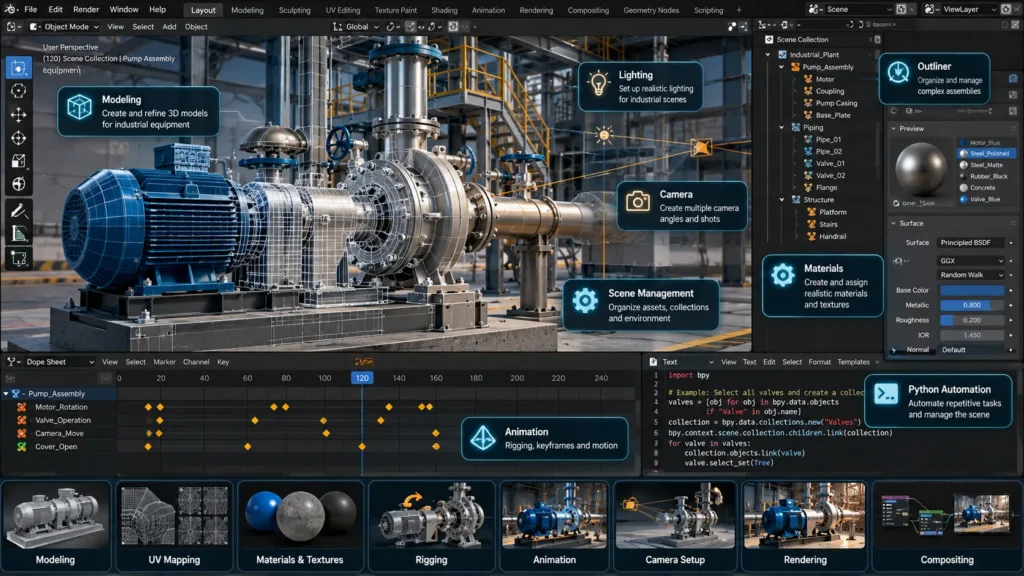The height and width of the screenshot is (576, 1024).
Task: Toggle the animate dot beside Metallic
Action: click(1011, 305)
